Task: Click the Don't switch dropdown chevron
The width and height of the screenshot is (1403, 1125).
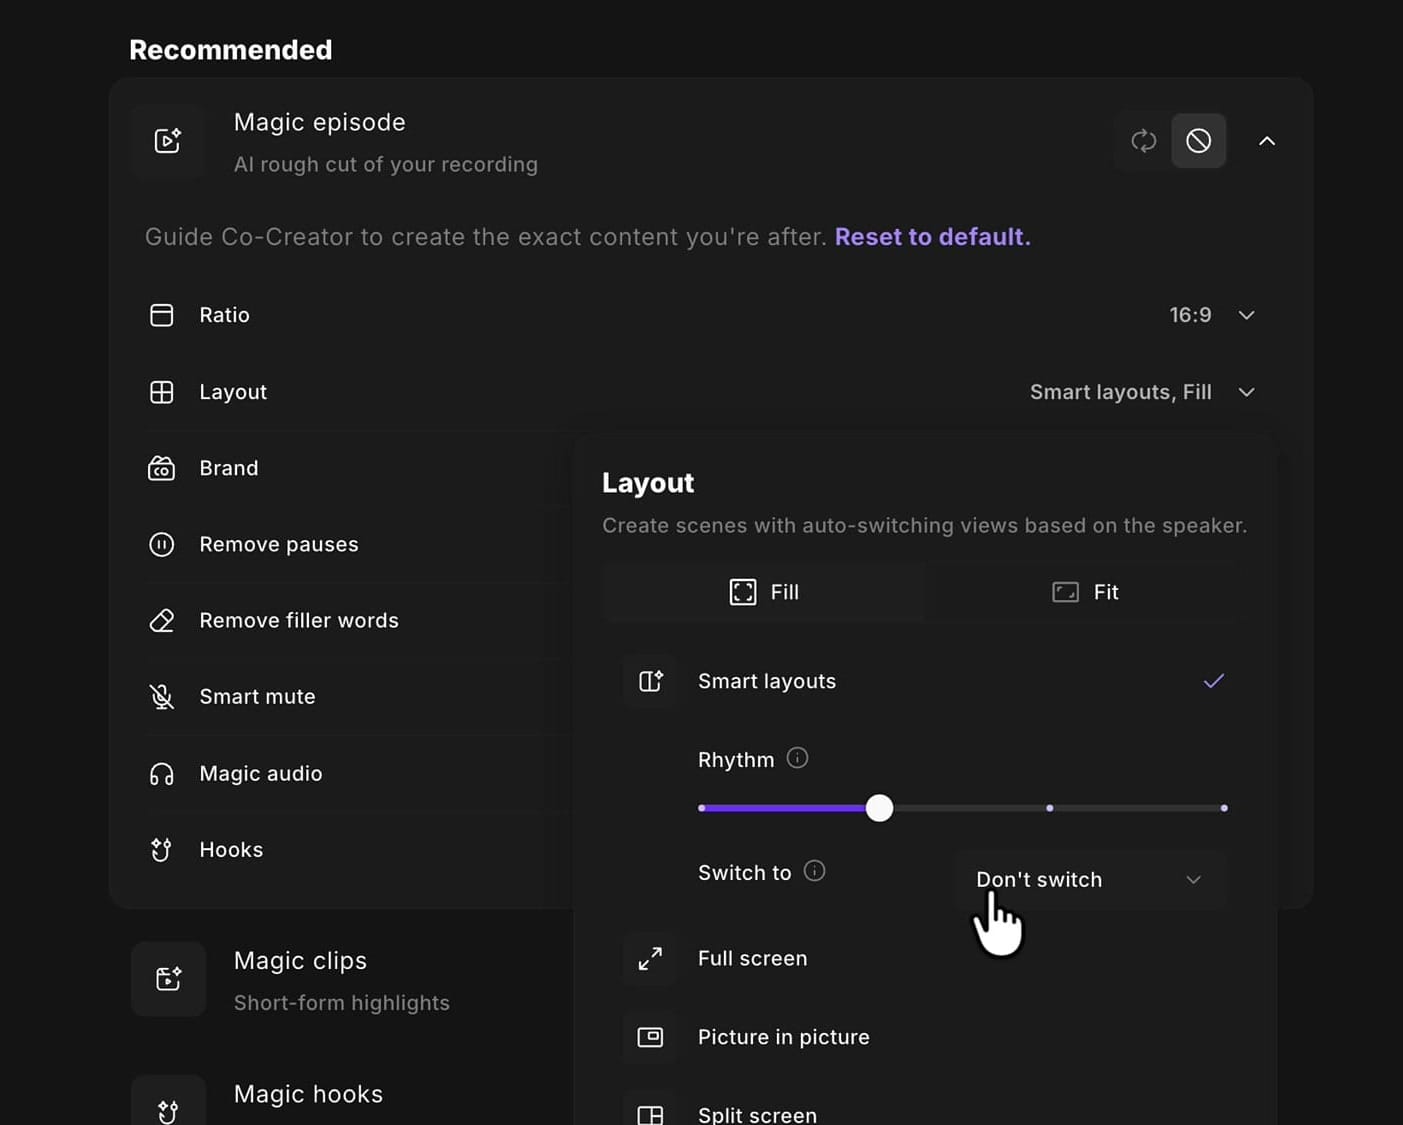Action: pos(1193,880)
